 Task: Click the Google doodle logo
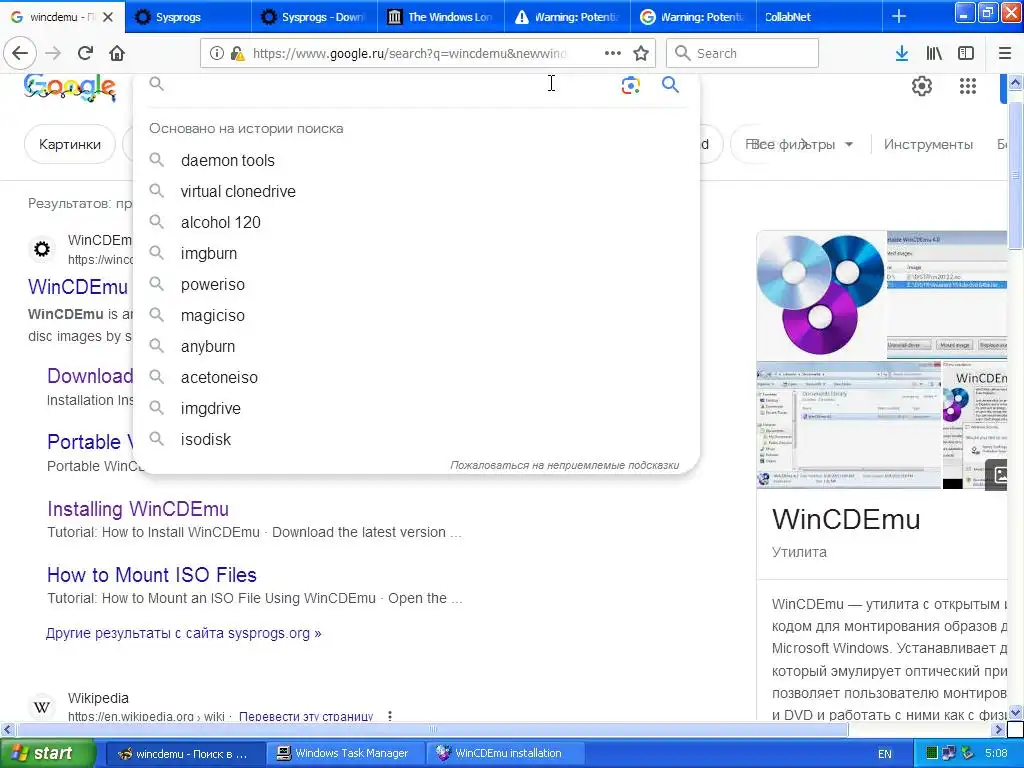69,88
